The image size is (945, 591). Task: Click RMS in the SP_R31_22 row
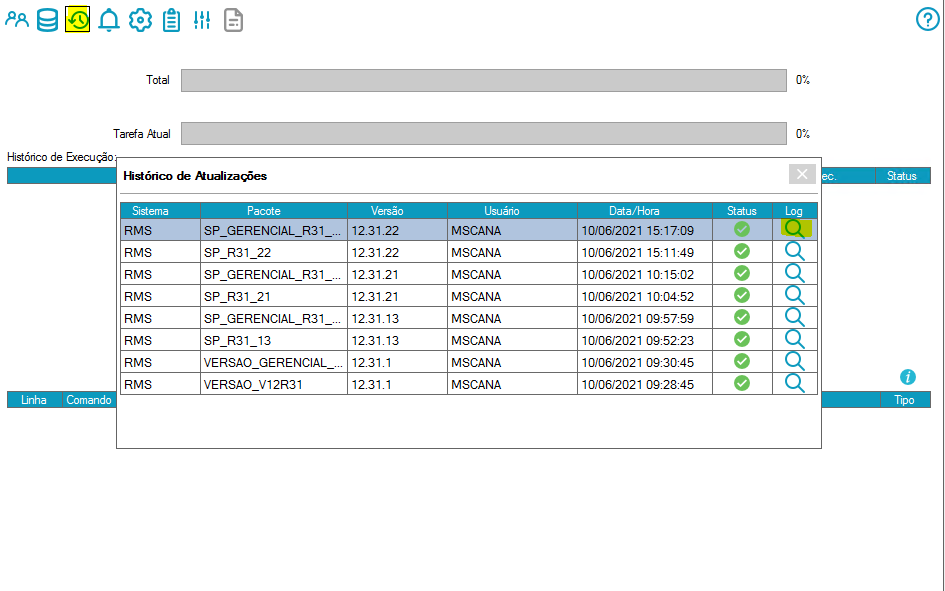[138, 252]
